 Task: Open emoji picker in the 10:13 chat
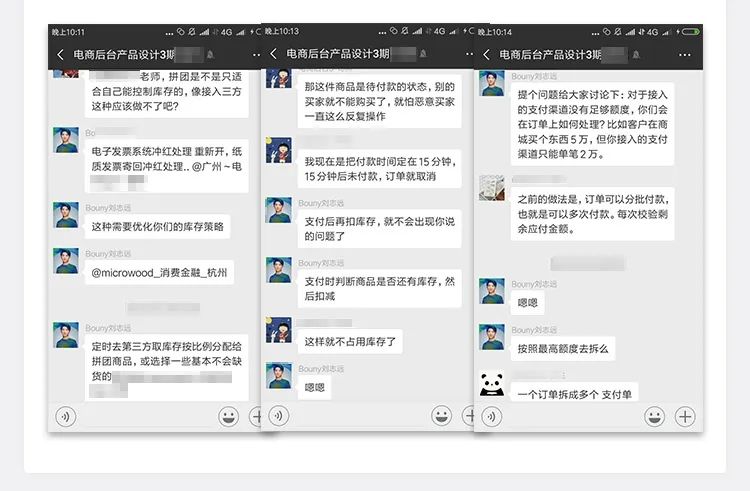coord(441,416)
